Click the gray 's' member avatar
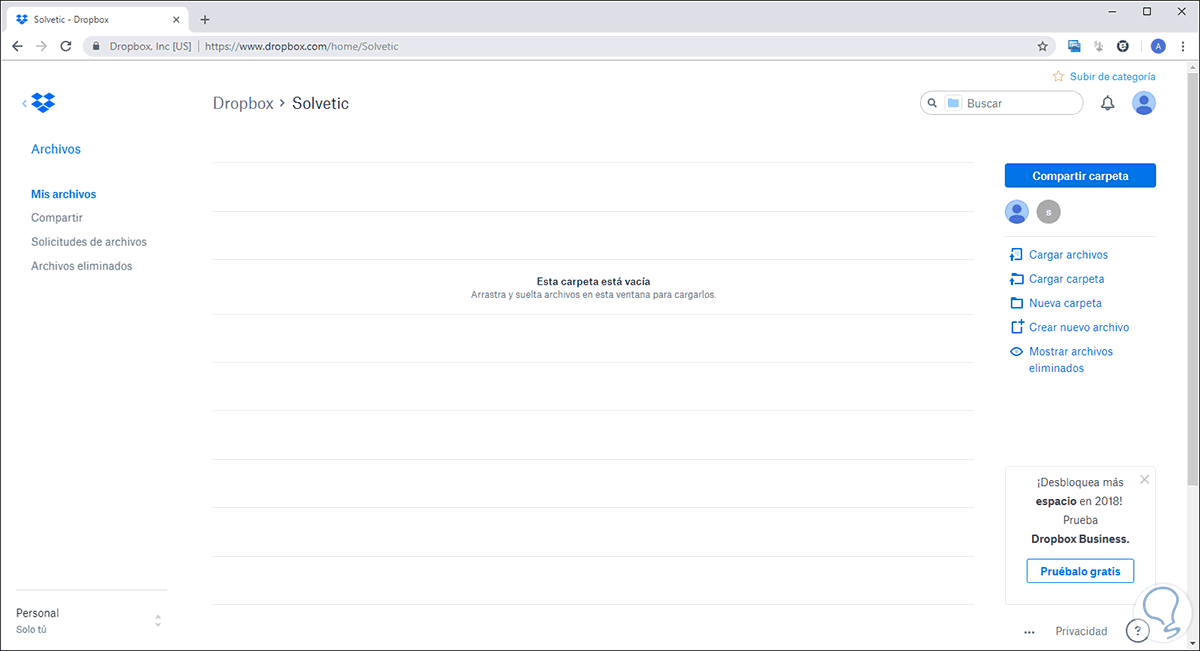The width and height of the screenshot is (1200, 651). 1048,211
